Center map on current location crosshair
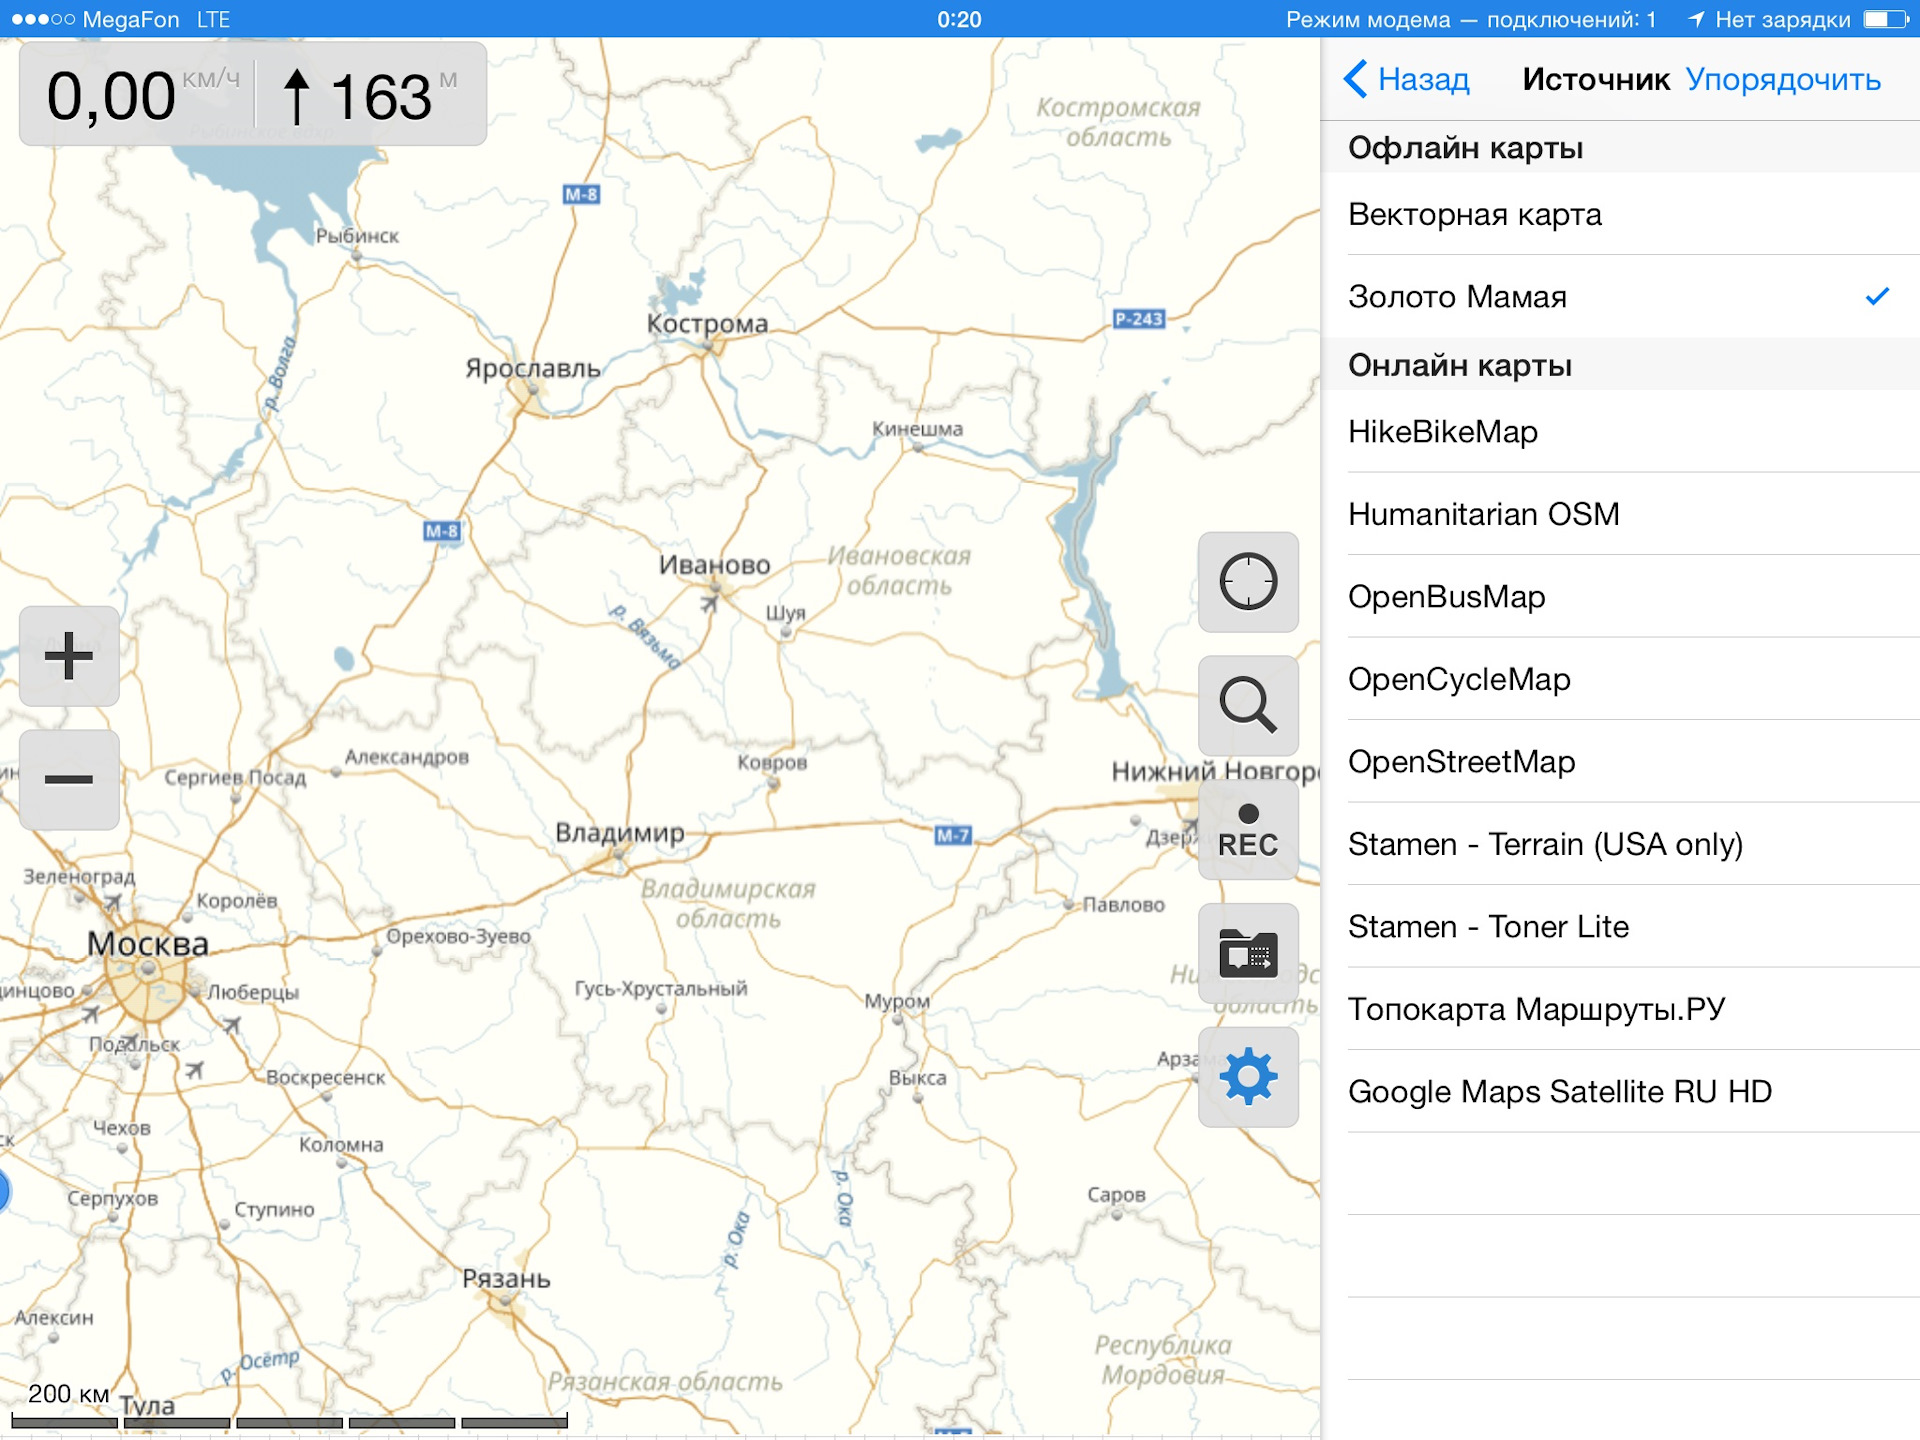 (1248, 581)
